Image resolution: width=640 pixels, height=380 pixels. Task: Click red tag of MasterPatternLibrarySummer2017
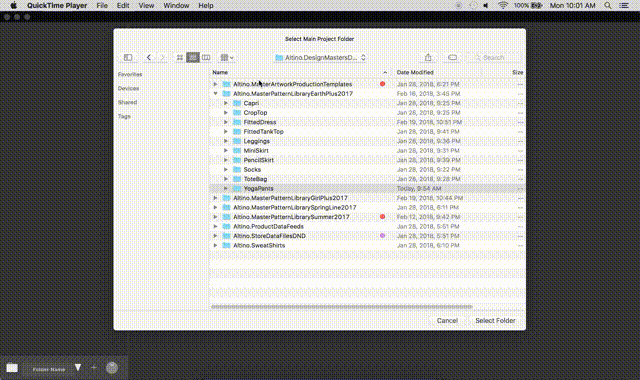point(382,217)
